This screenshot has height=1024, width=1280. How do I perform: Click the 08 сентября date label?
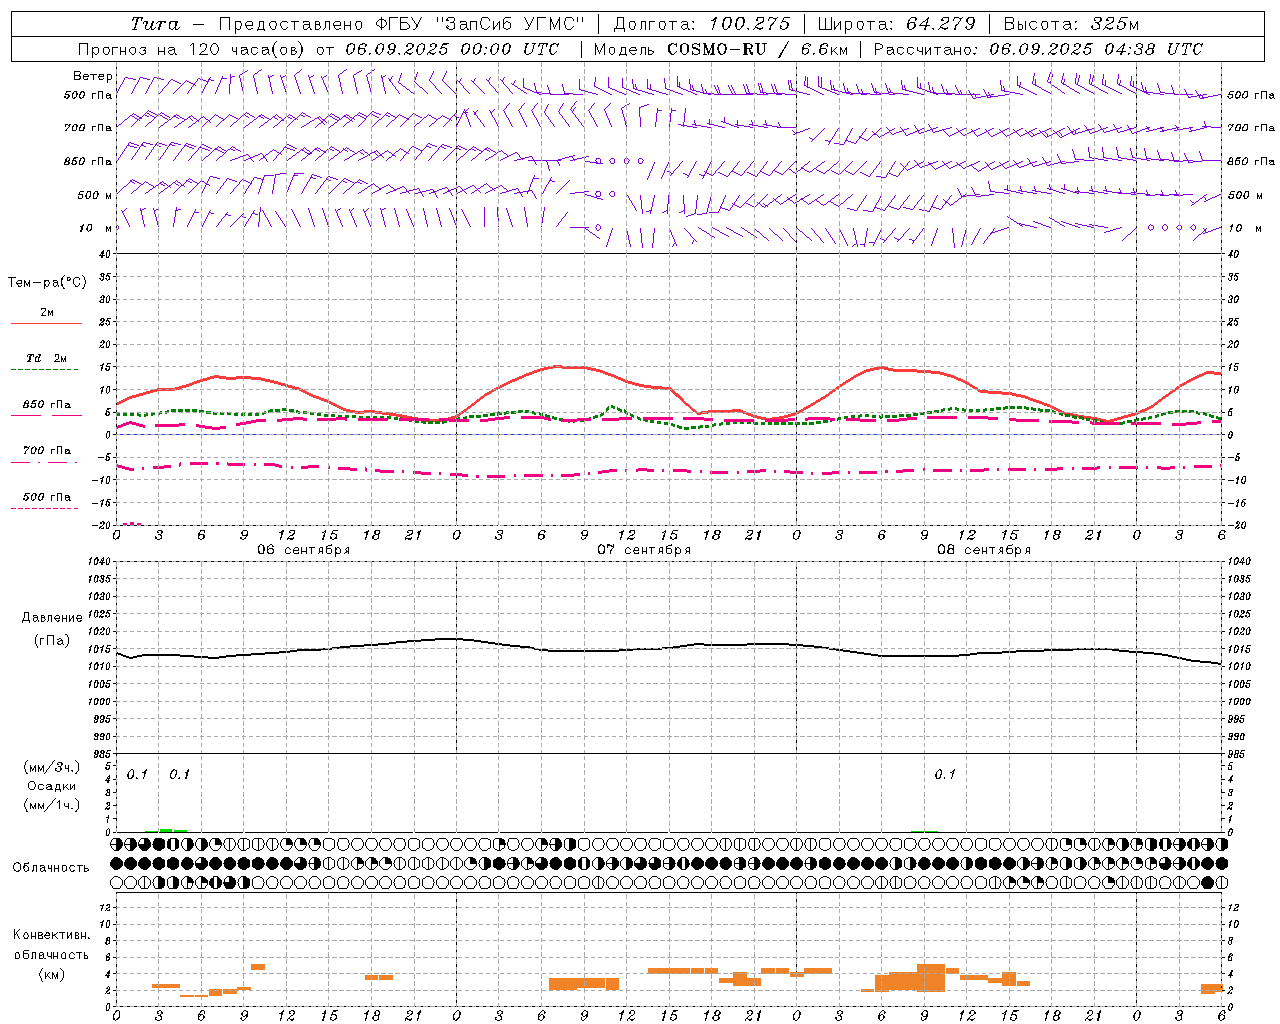(x=984, y=550)
